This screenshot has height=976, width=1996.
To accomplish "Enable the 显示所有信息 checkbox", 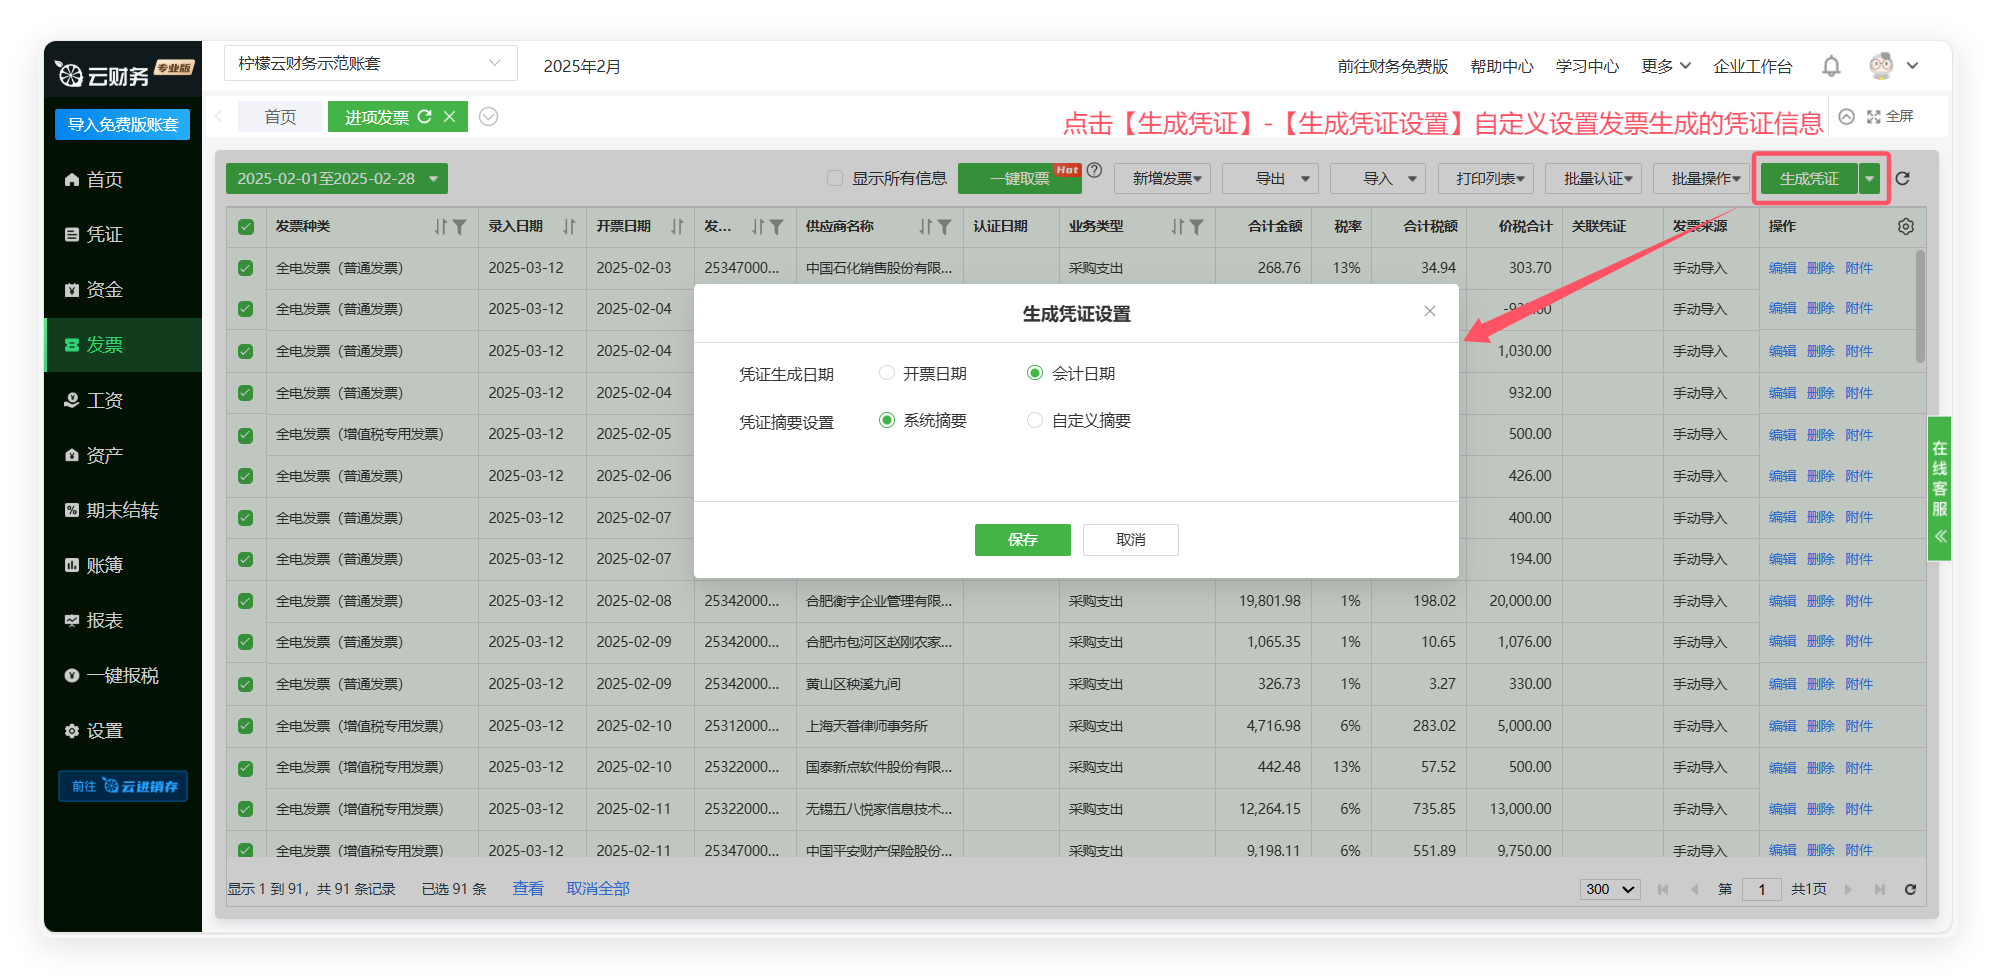I will [835, 178].
